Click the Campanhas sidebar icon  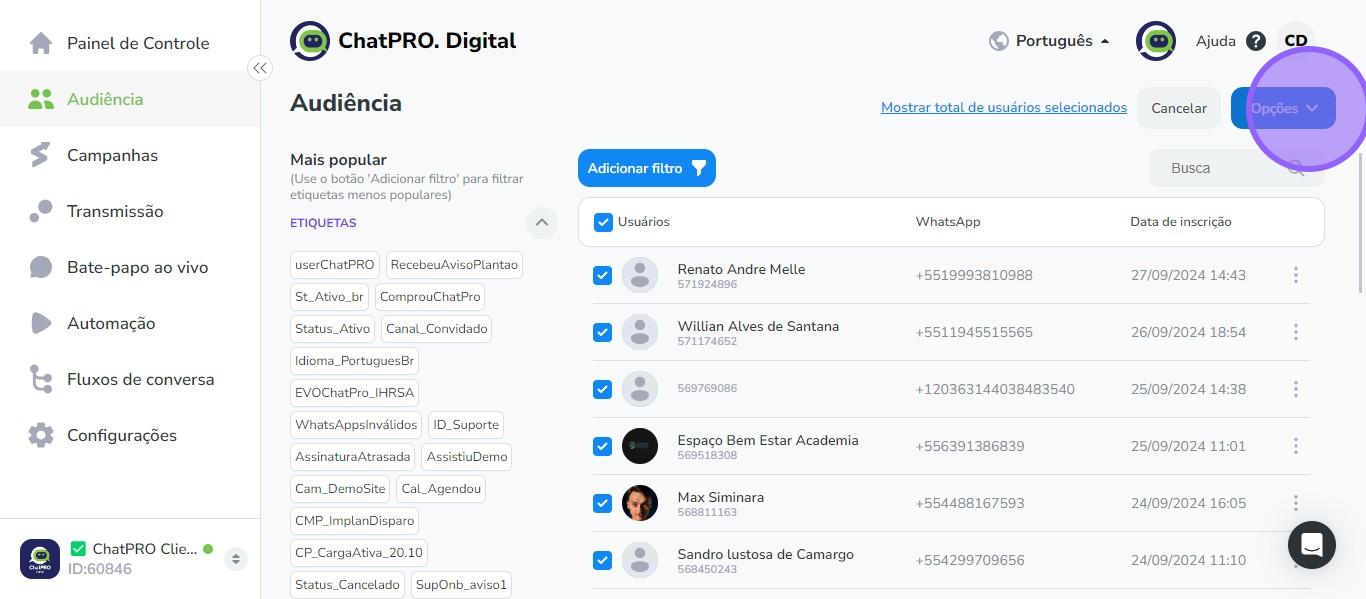point(40,155)
